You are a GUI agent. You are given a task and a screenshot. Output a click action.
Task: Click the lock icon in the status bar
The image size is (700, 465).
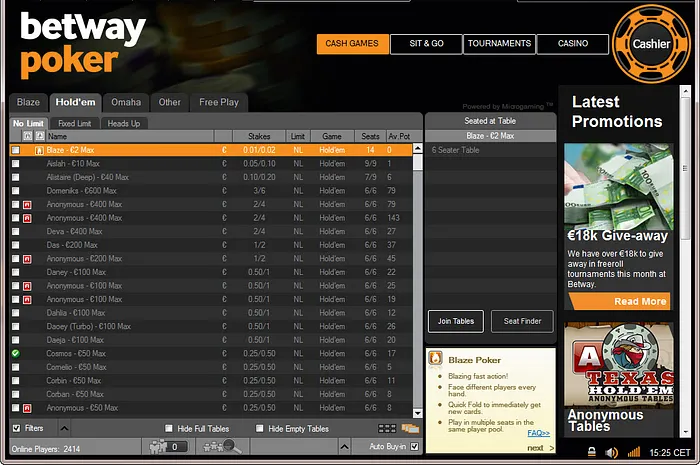[x=592, y=452]
